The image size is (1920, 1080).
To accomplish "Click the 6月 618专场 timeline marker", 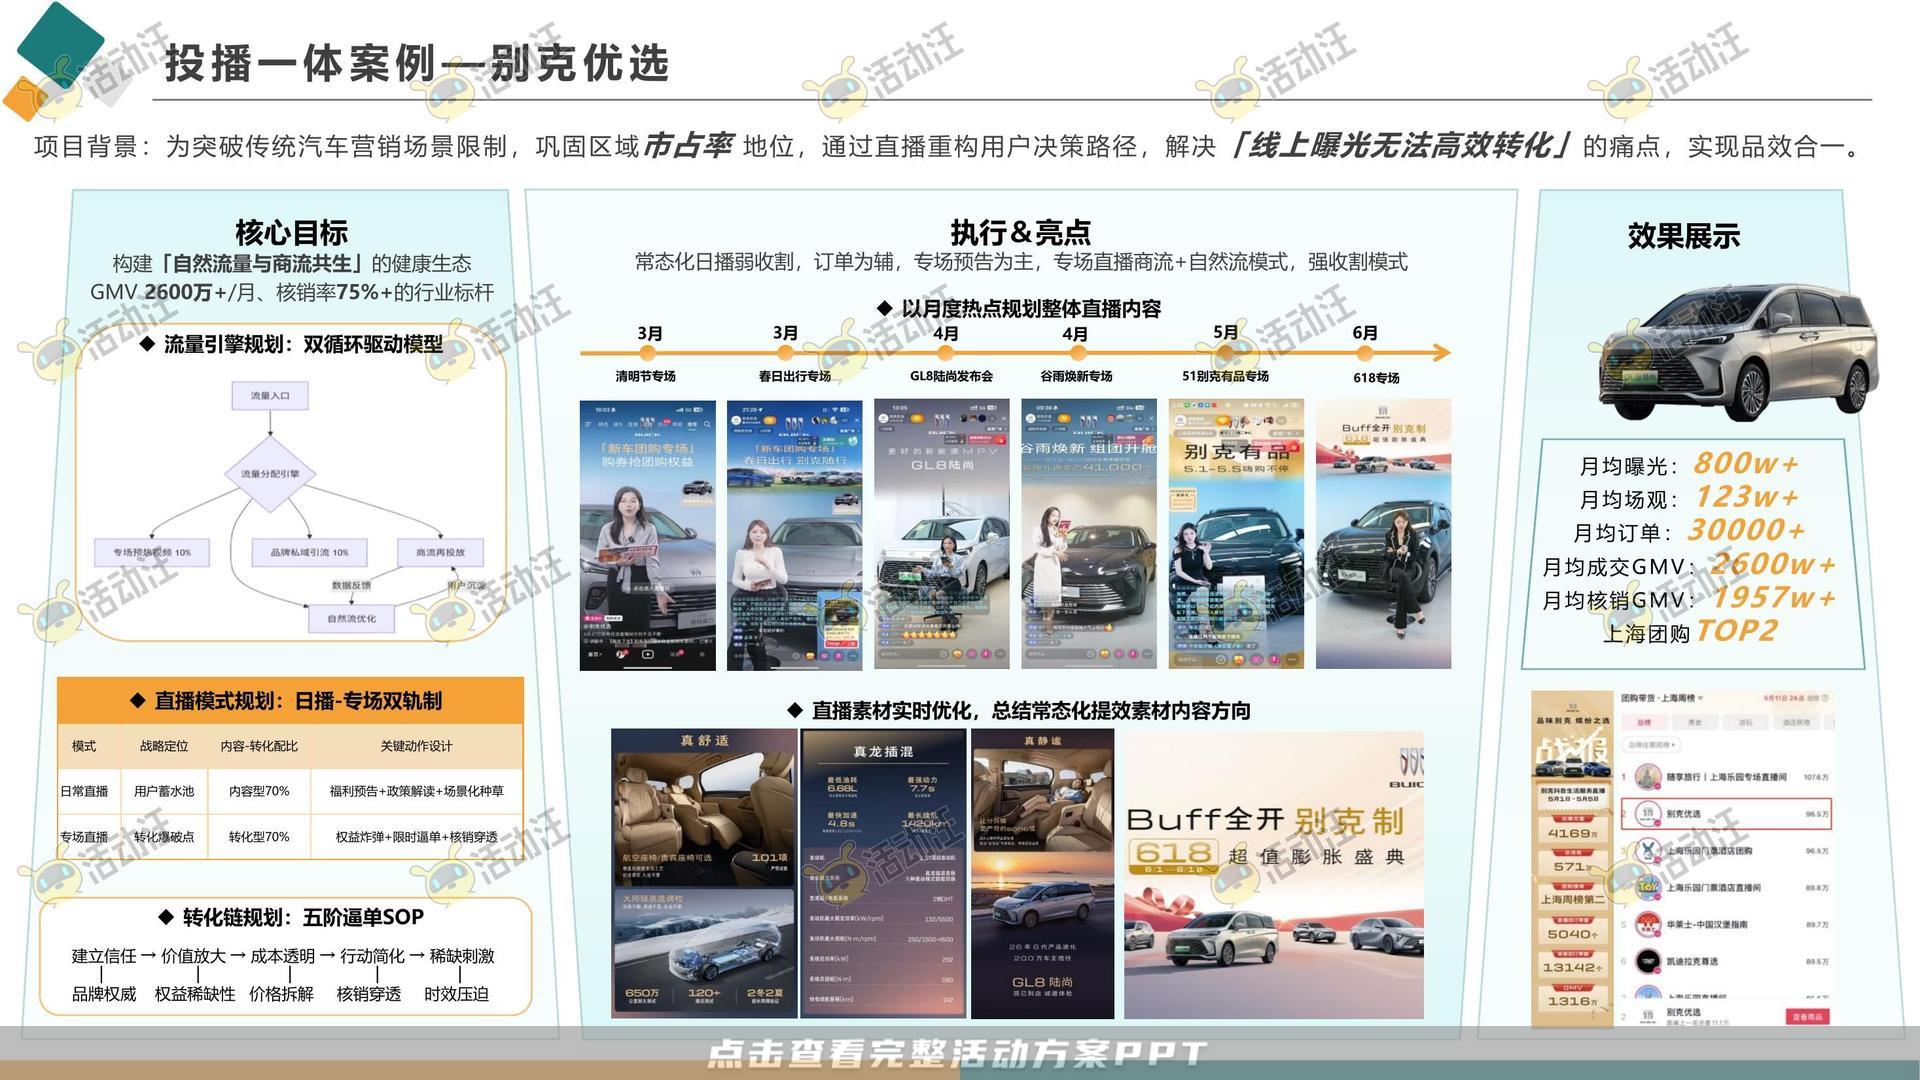I will [x=1365, y=352].
